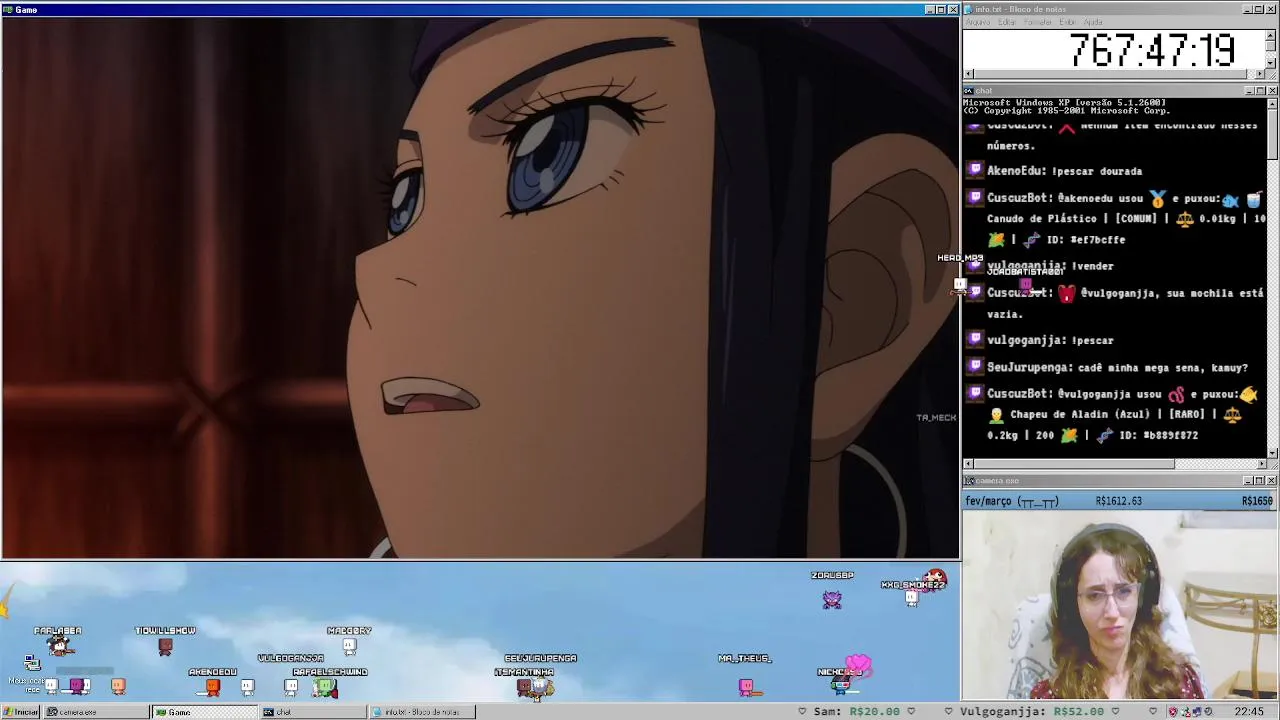Click 'Vulgoganjja: R$52.00' donation ticker

tap(1031, 712)
